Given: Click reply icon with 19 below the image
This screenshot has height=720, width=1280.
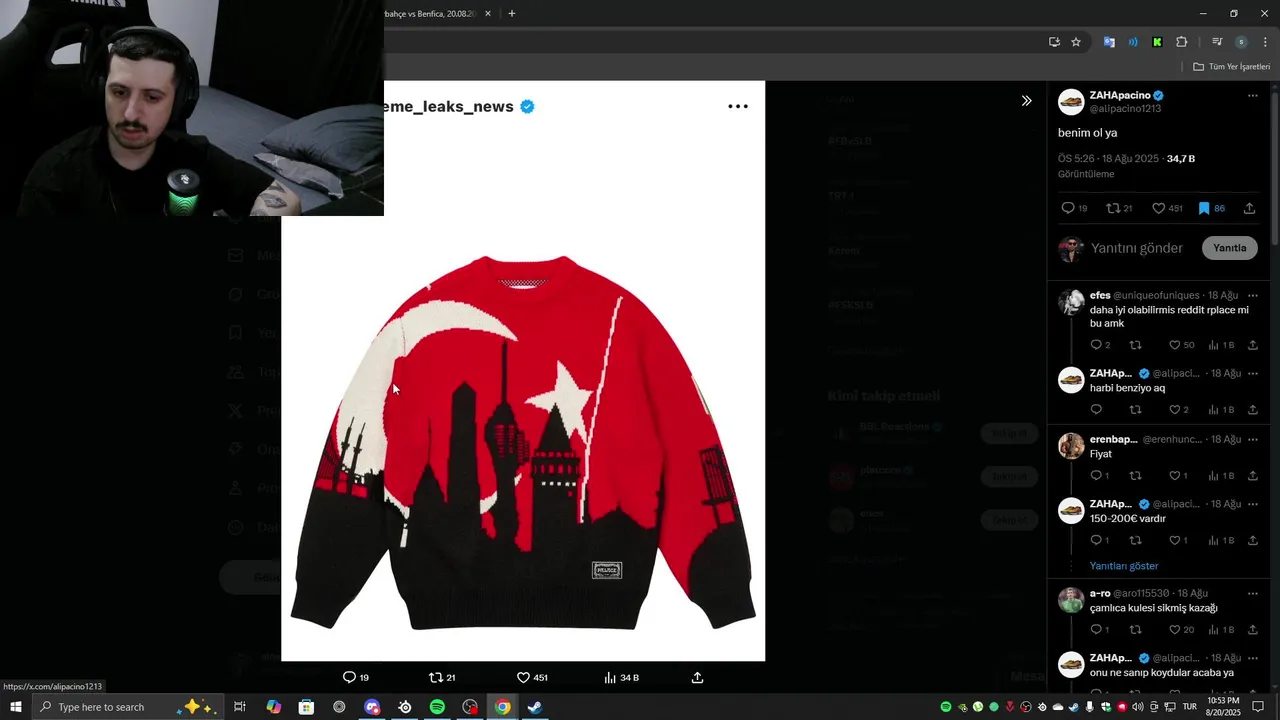Looking at the screenshot, I should 356,677.
